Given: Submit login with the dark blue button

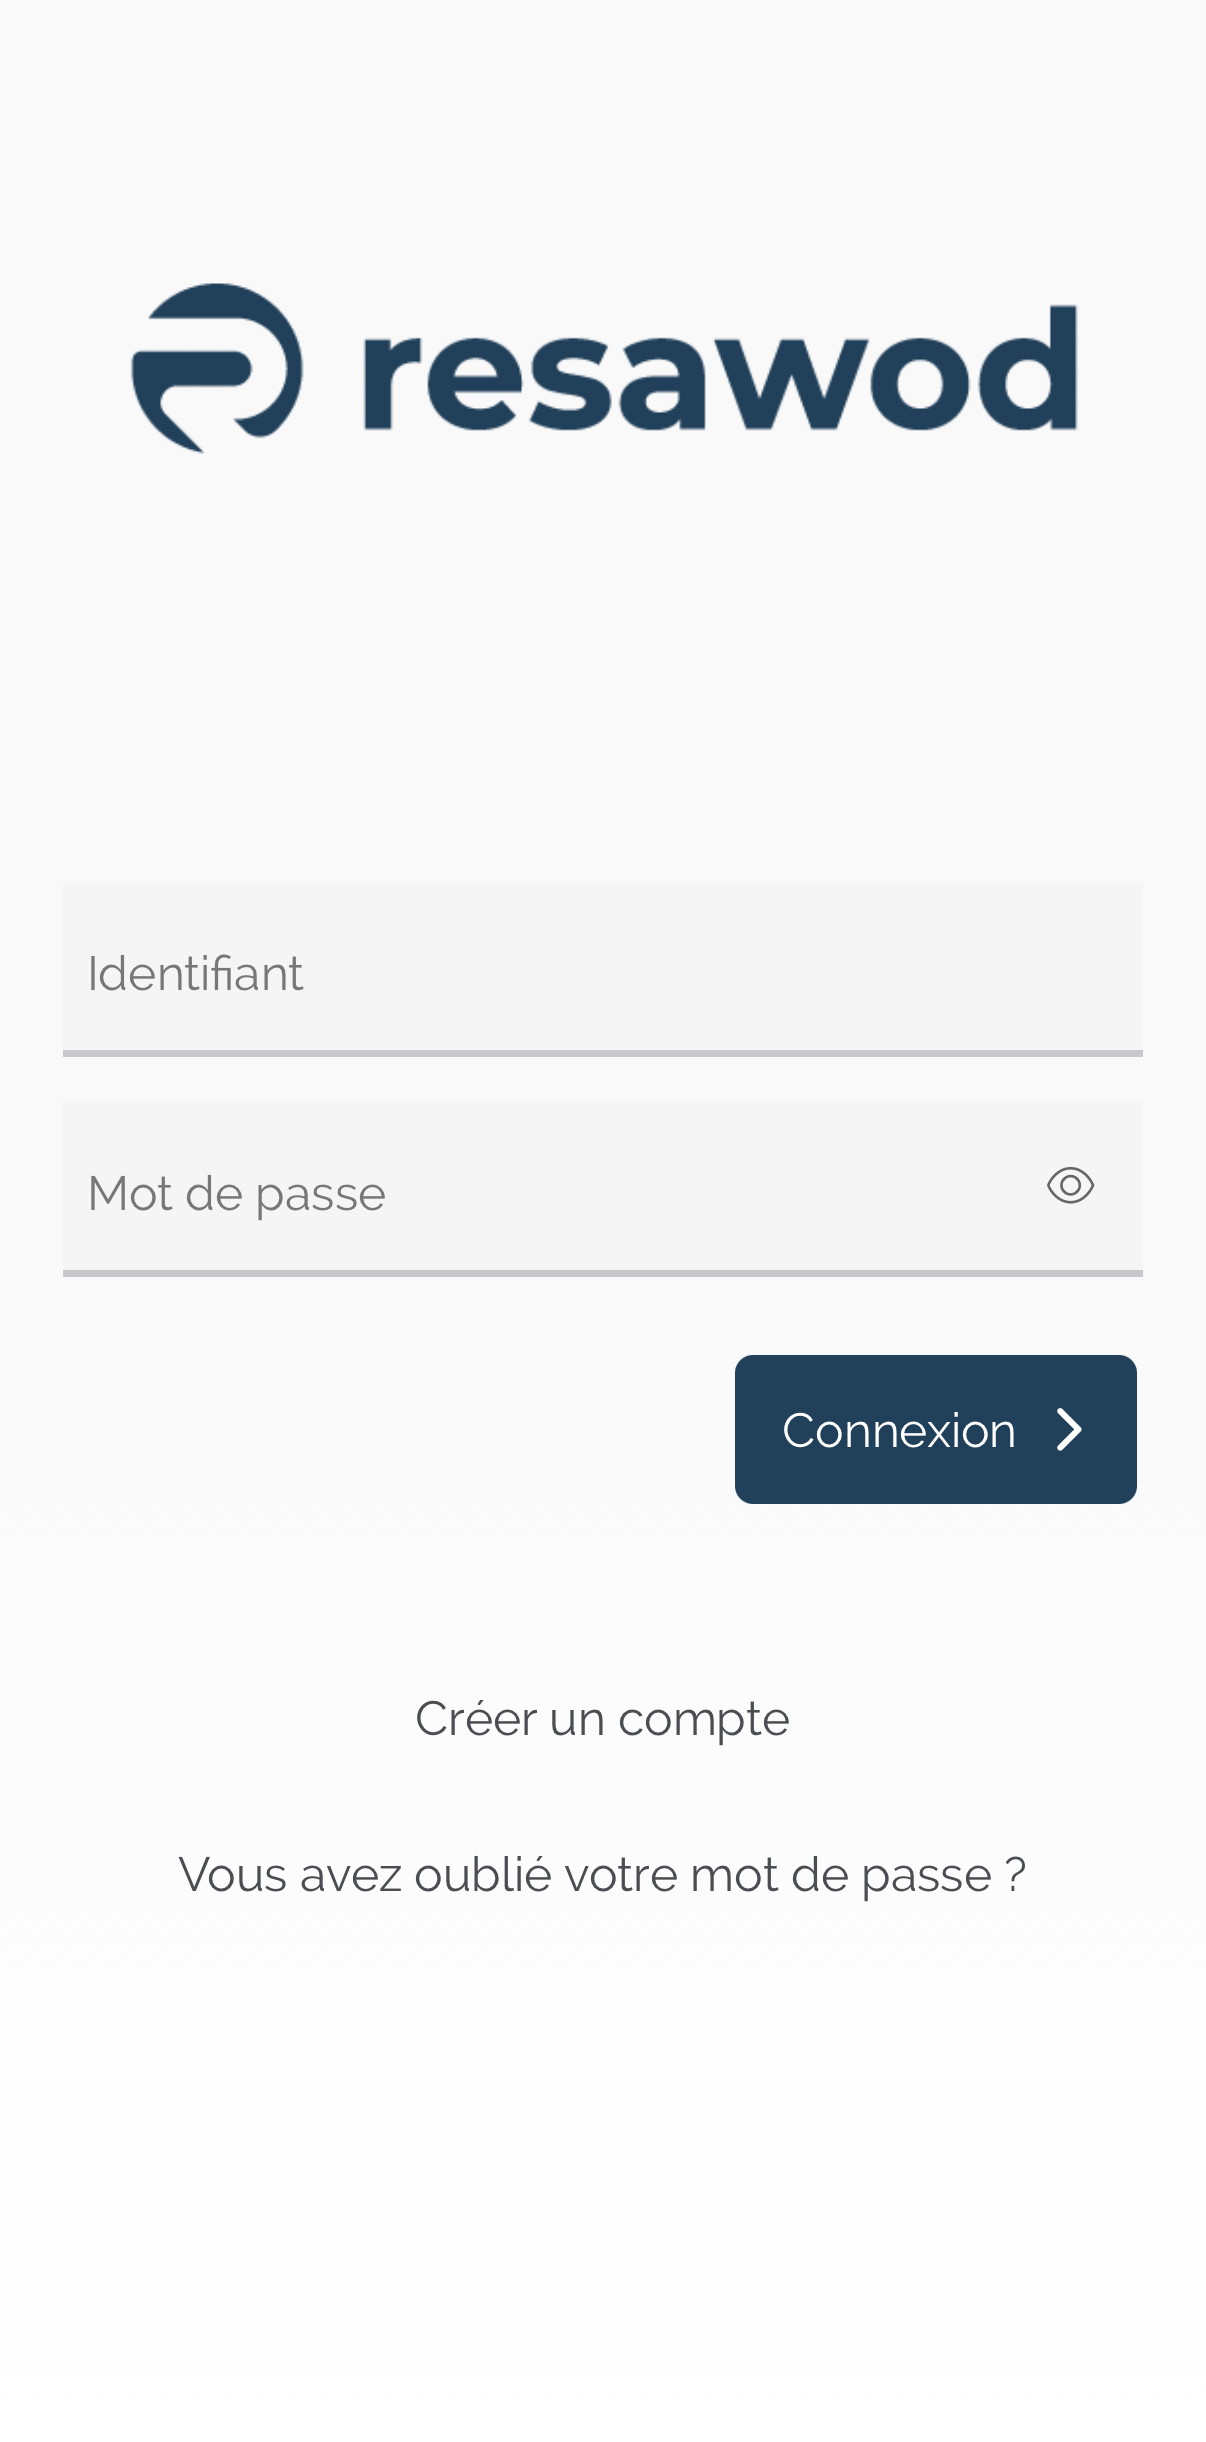Looking at the screenshot, I should pyautogui.click(x=935, y=1430).
